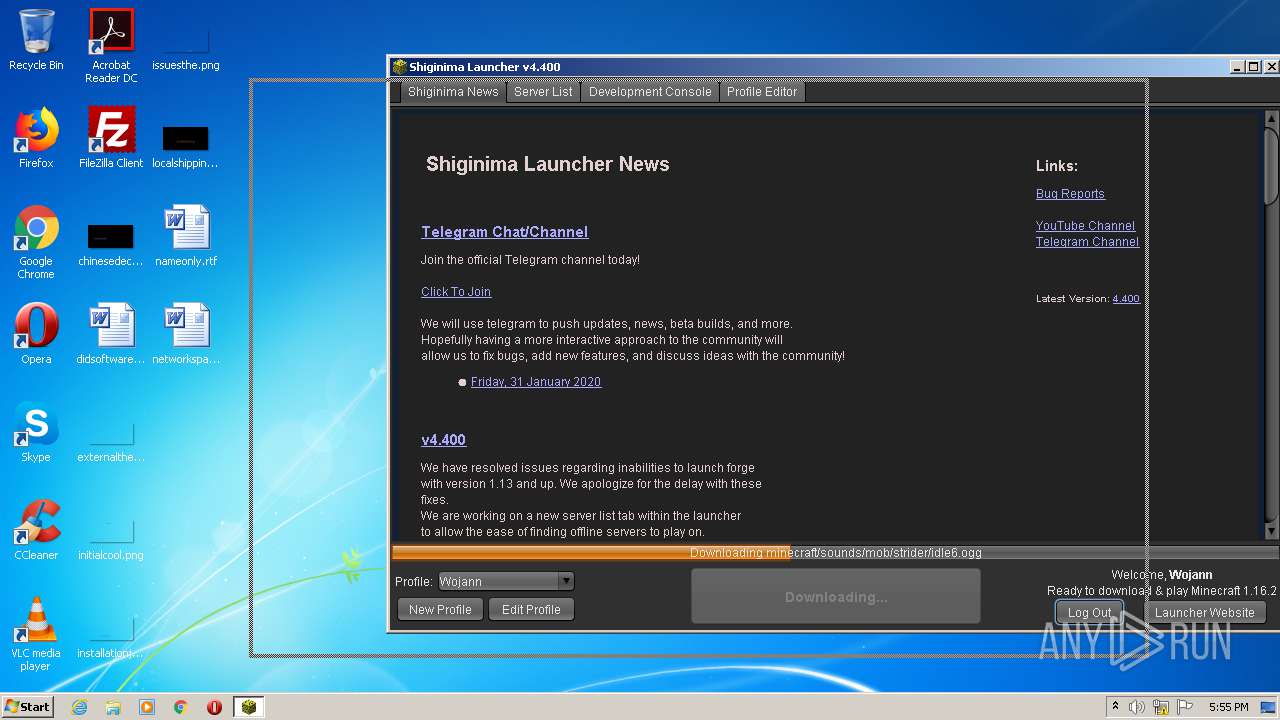
Task: Open Internet Explorer in taskbar
Action: click(80, 707)
